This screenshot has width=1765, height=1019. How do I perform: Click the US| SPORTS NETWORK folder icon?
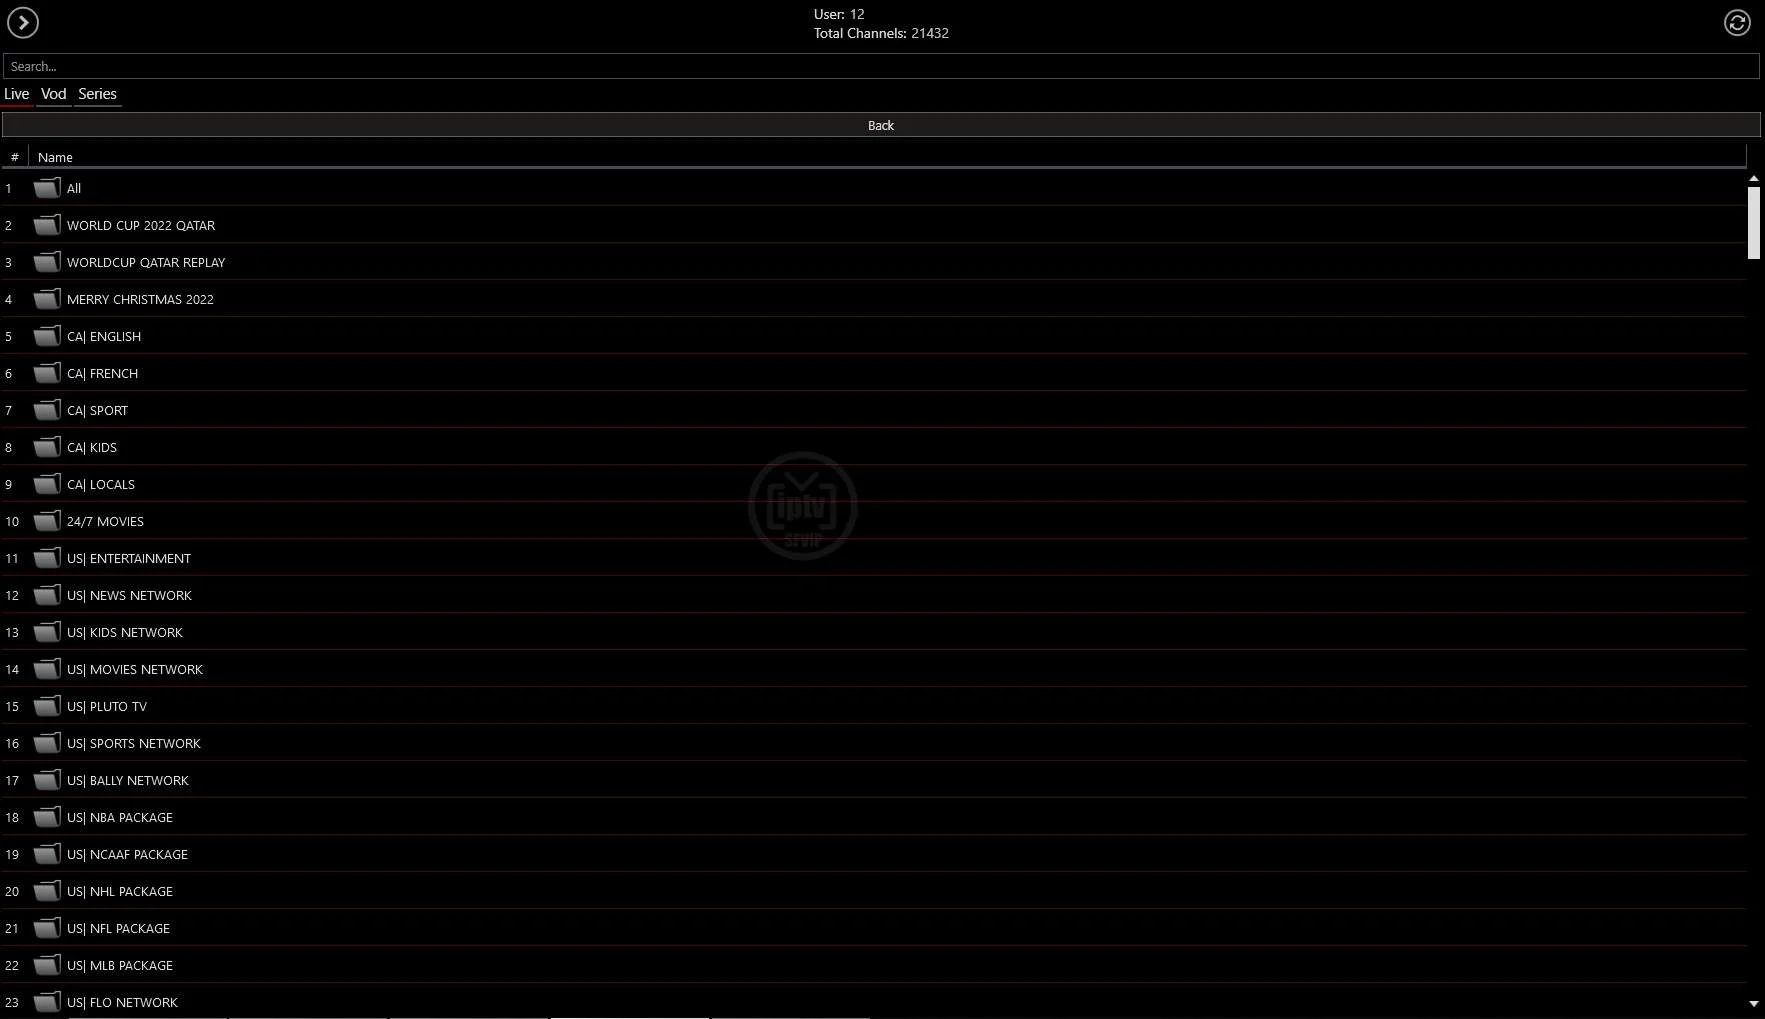(x=47, y=743)
